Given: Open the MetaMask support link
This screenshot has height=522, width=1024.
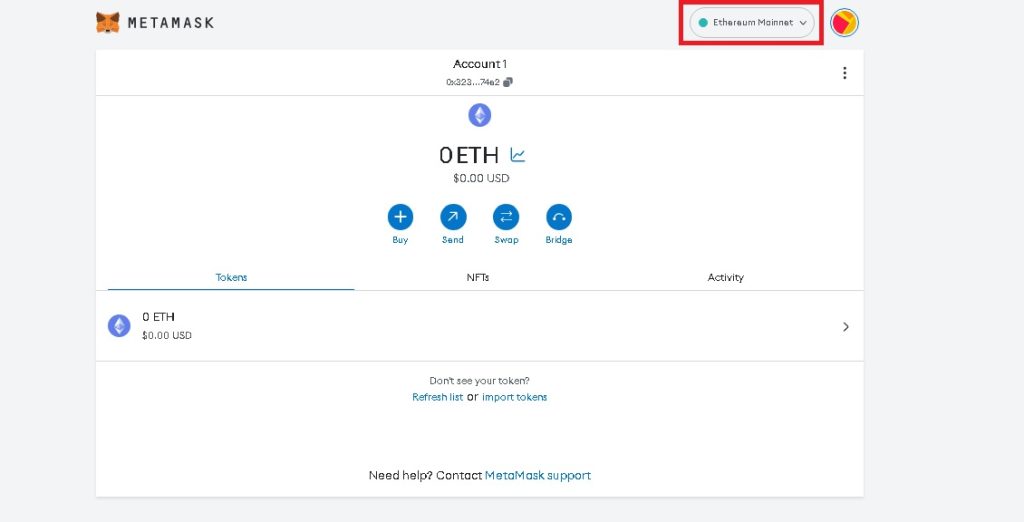Looking at the screenshot, I should tap(537, 475).
